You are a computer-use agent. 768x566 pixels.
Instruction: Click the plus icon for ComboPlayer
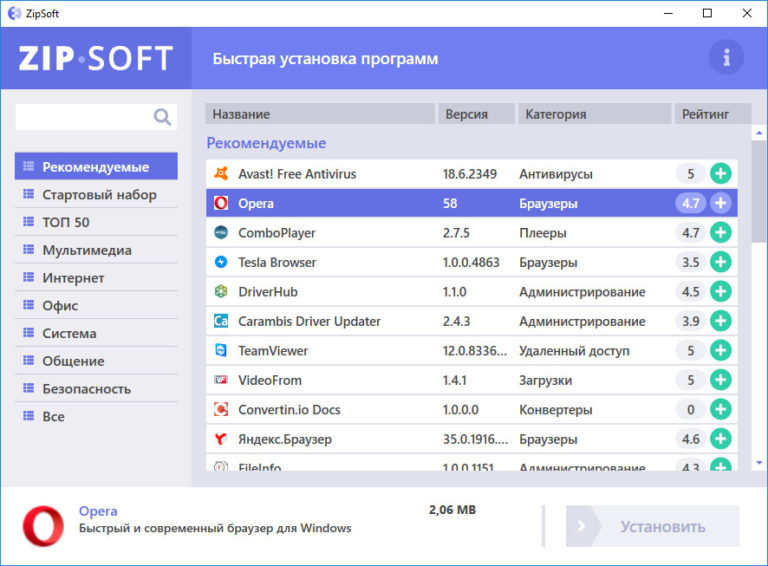(720, 233)
